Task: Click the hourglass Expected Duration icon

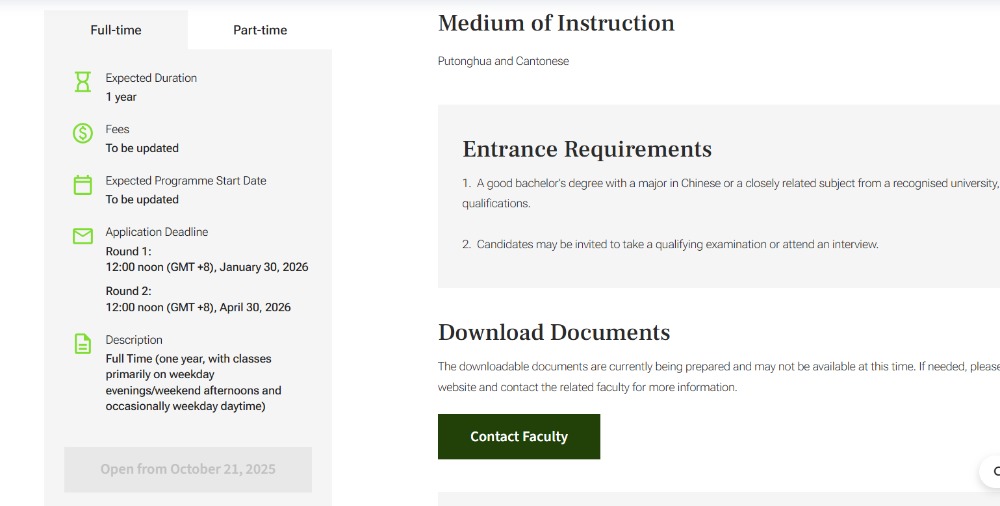Action: (x=83, y=82)
